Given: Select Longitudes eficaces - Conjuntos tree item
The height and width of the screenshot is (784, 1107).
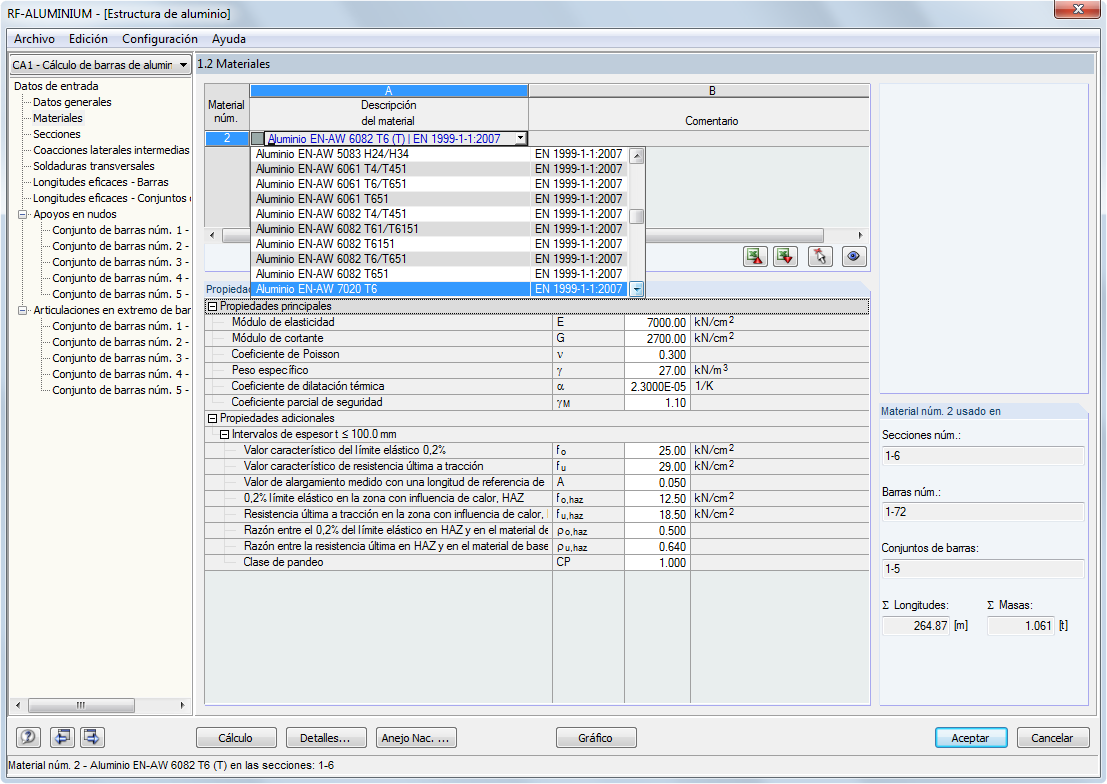Looking at the screenshot, I should (x=110, y=198).
